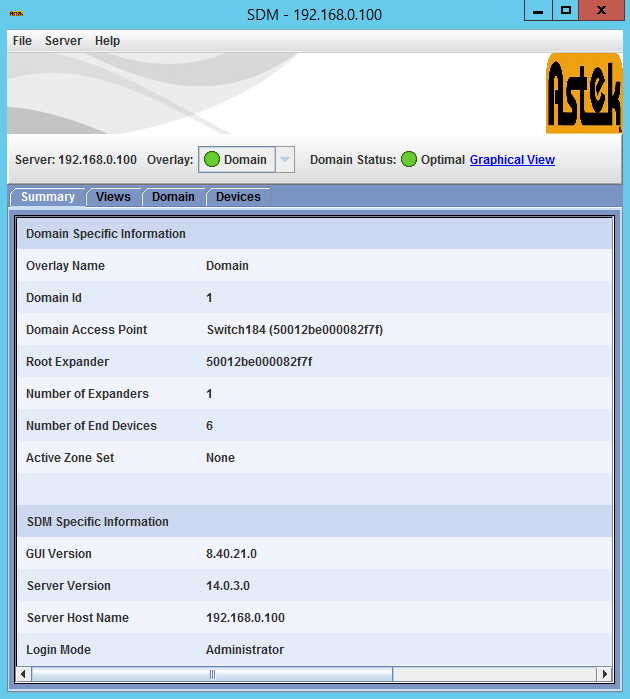Viewport: 630px width, 699px height.
Task: Click the Number of End Devices value 6
Action: pyautogui.click(x=209, y=426)
